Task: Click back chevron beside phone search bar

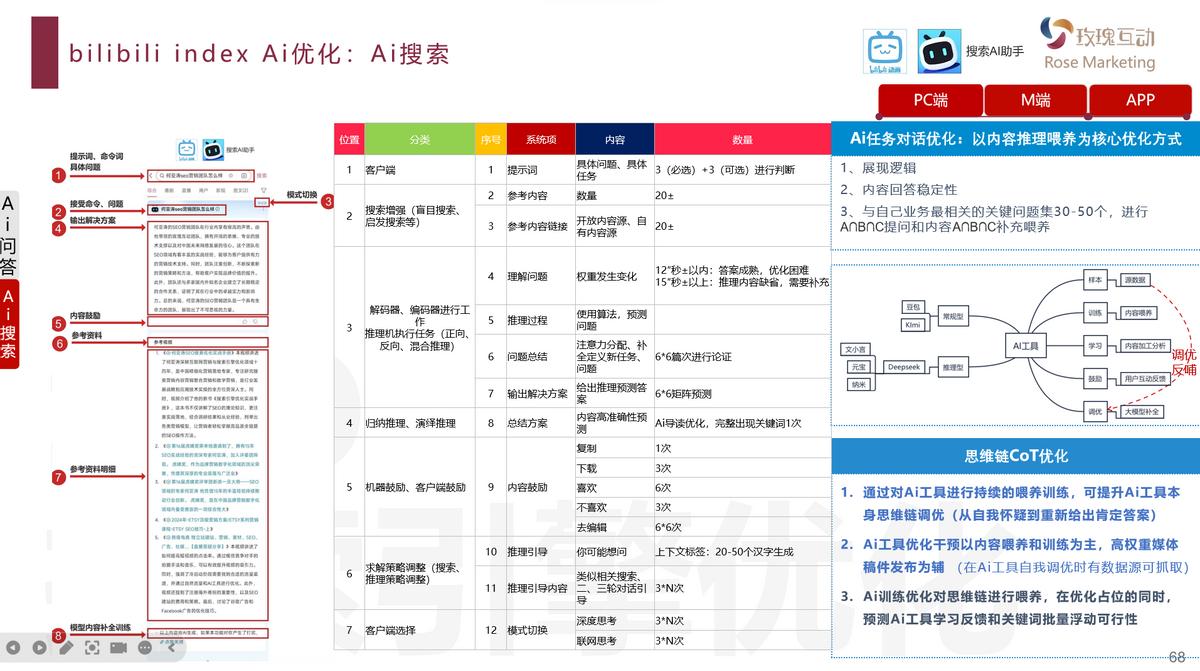Action: (x=151, y=175)
